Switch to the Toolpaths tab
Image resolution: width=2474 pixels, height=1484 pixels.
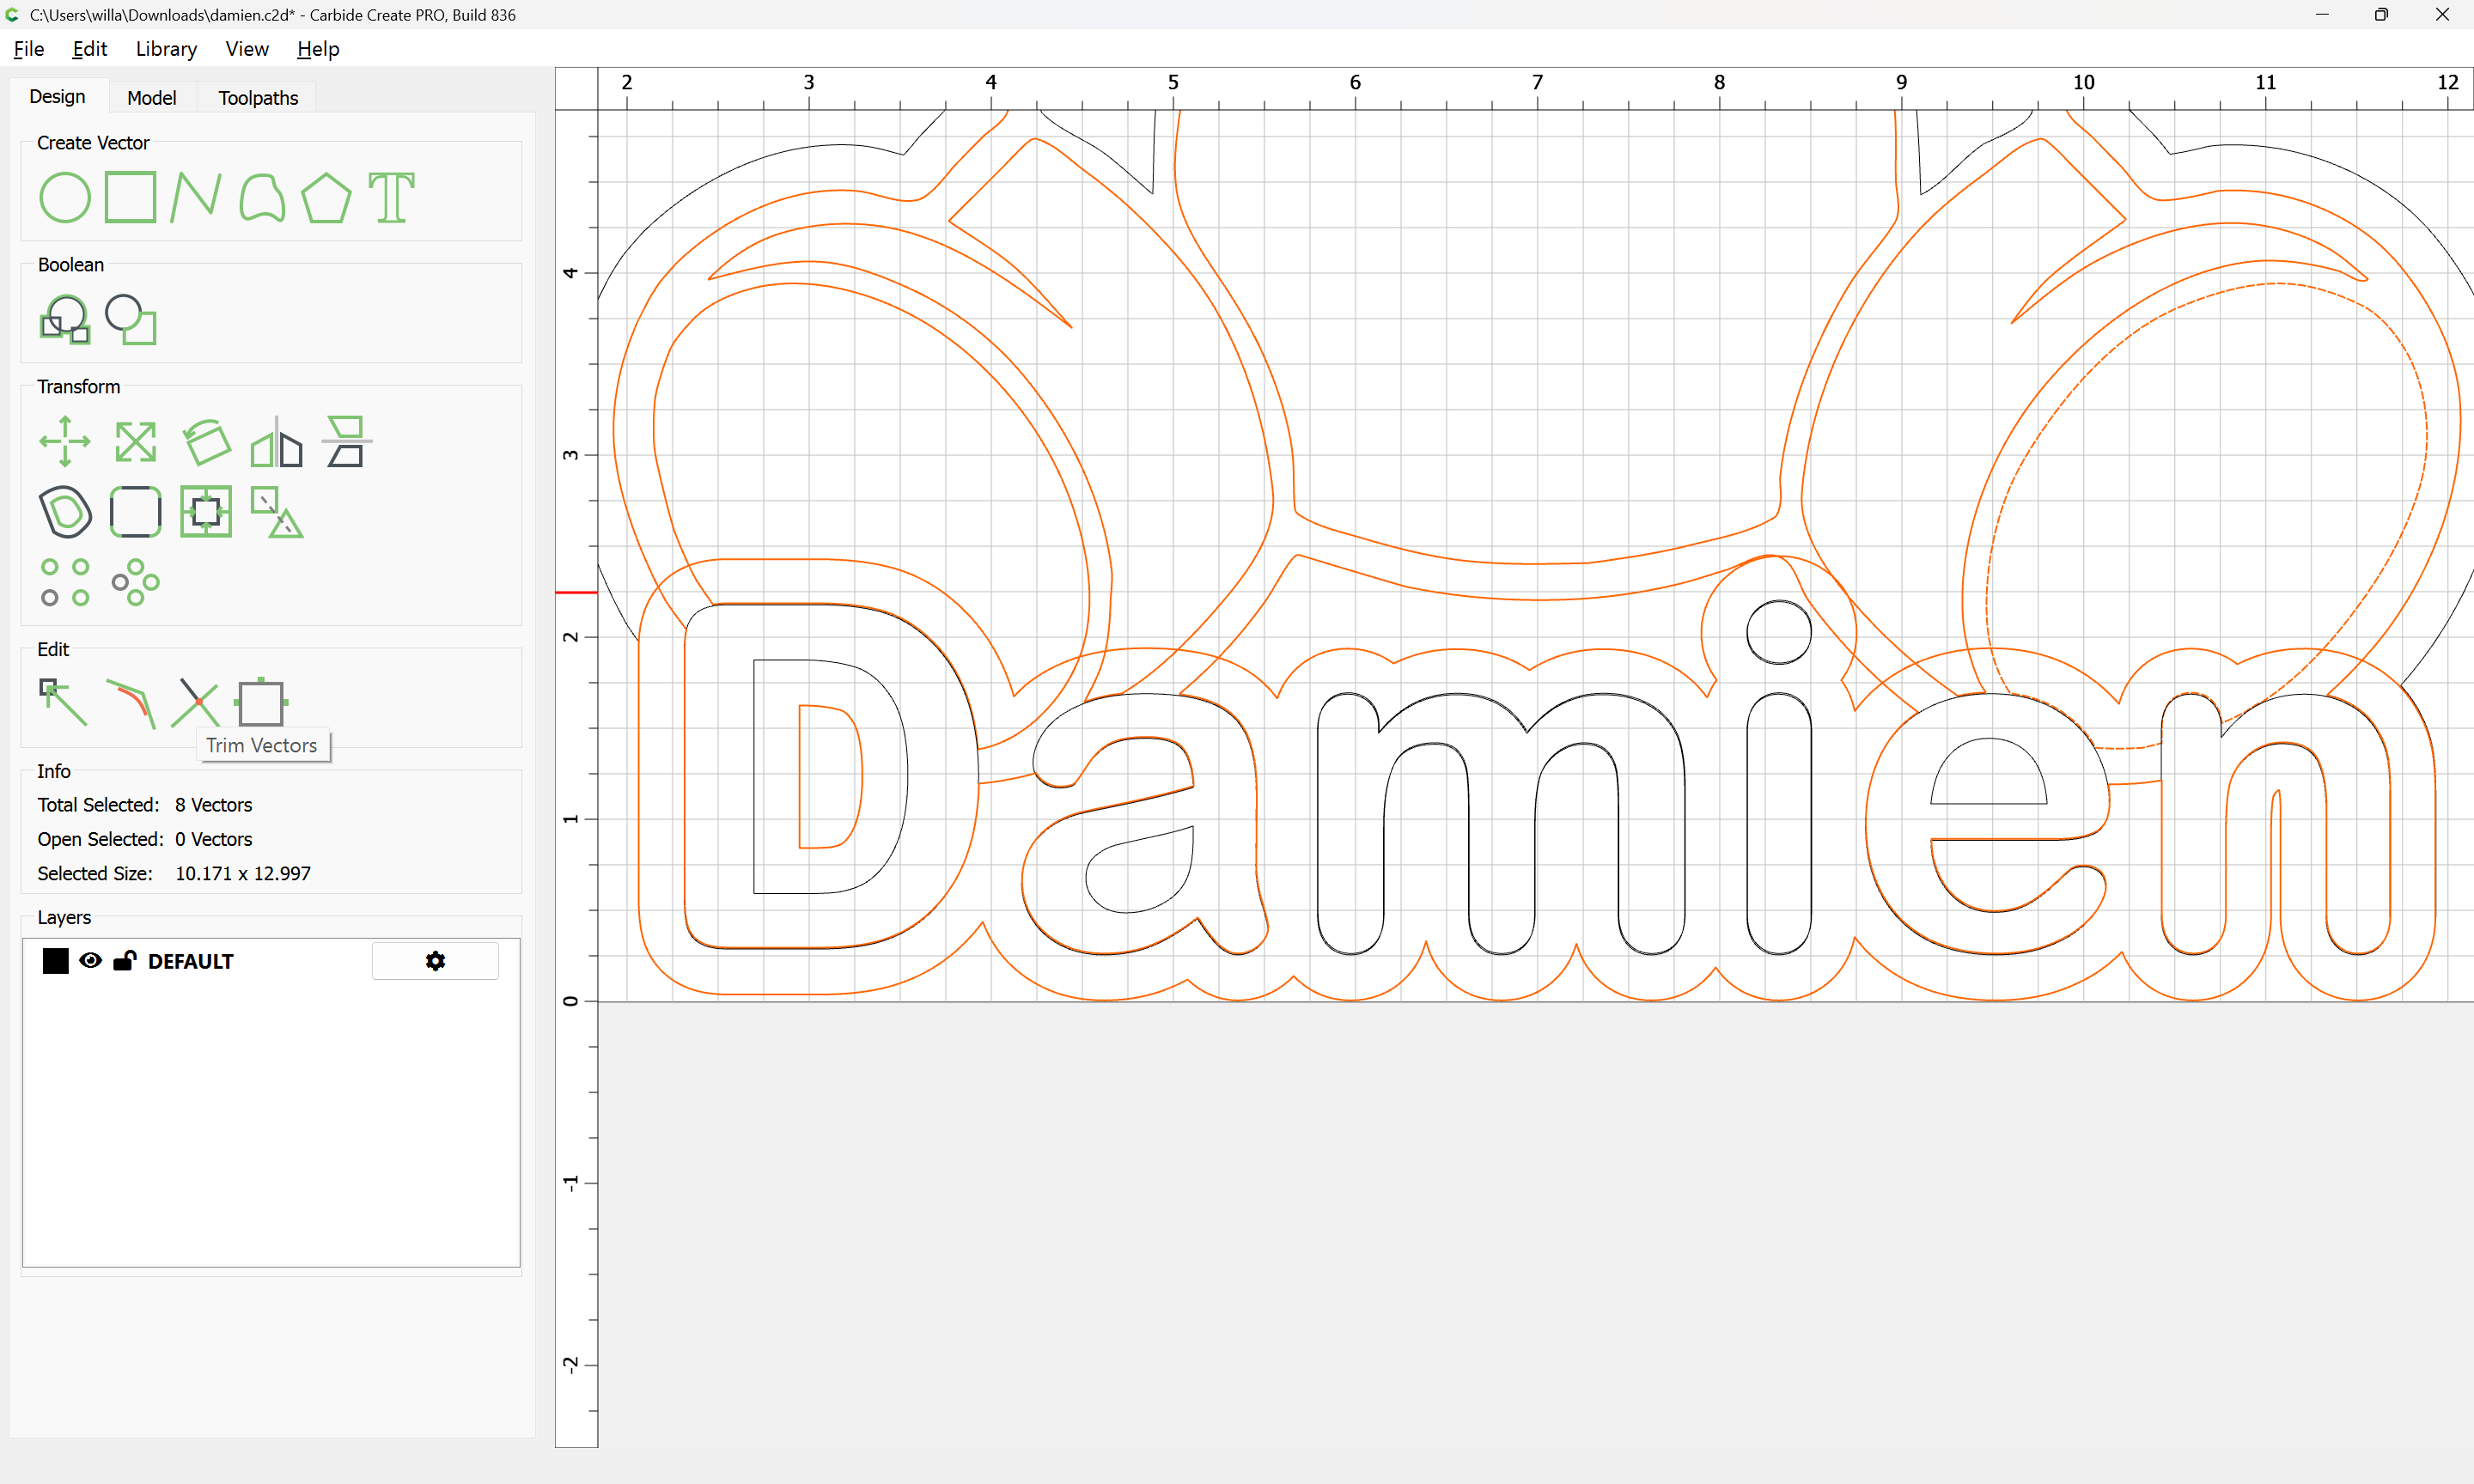(258, 98)
